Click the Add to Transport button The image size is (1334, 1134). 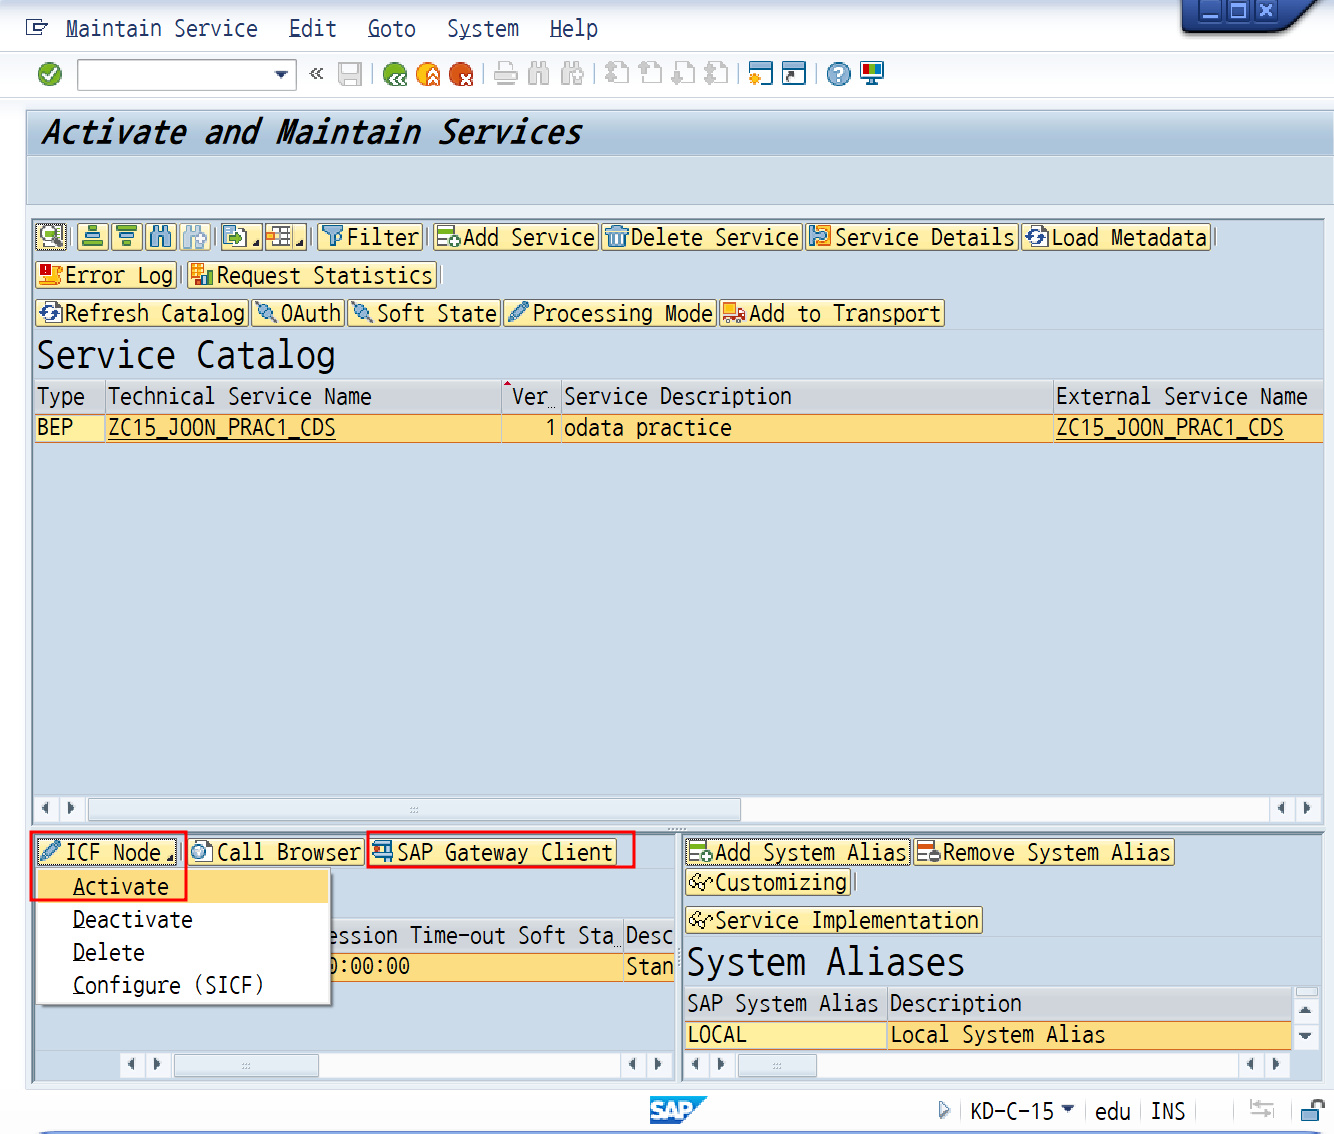832,313
